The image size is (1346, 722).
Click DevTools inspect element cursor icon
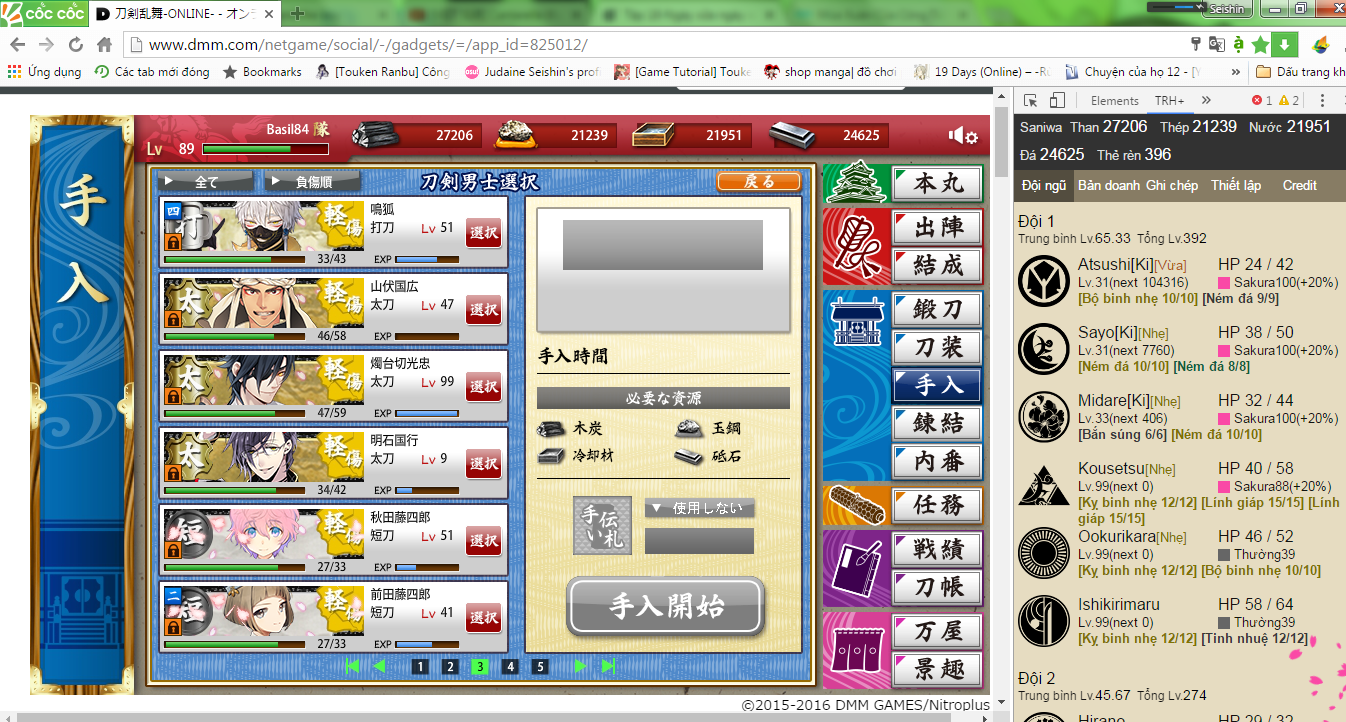coord(1031,100)
